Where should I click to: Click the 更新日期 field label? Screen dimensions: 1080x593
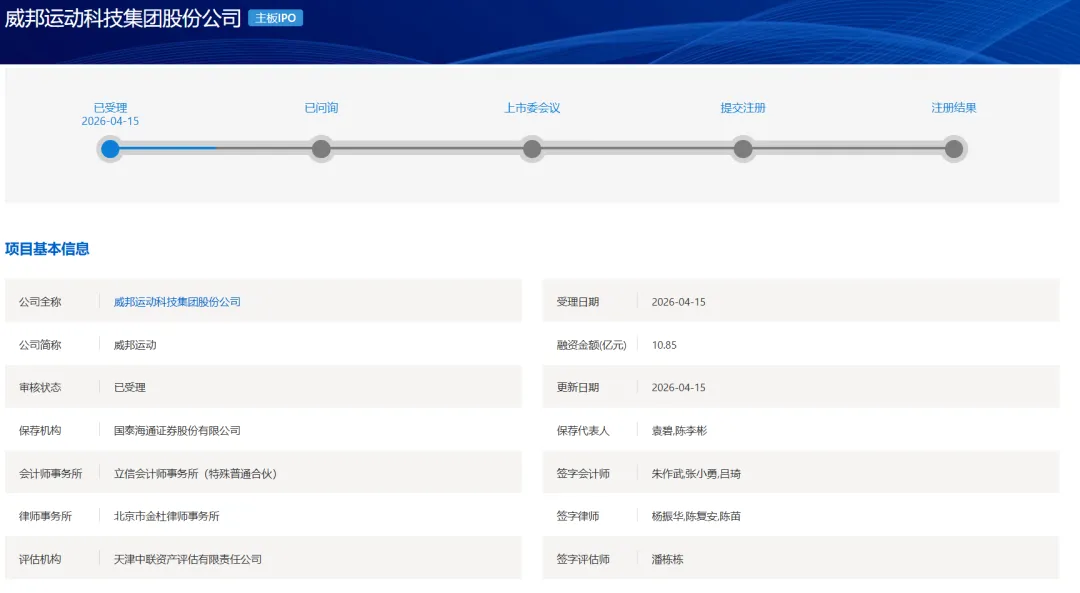tap(578, 388)
